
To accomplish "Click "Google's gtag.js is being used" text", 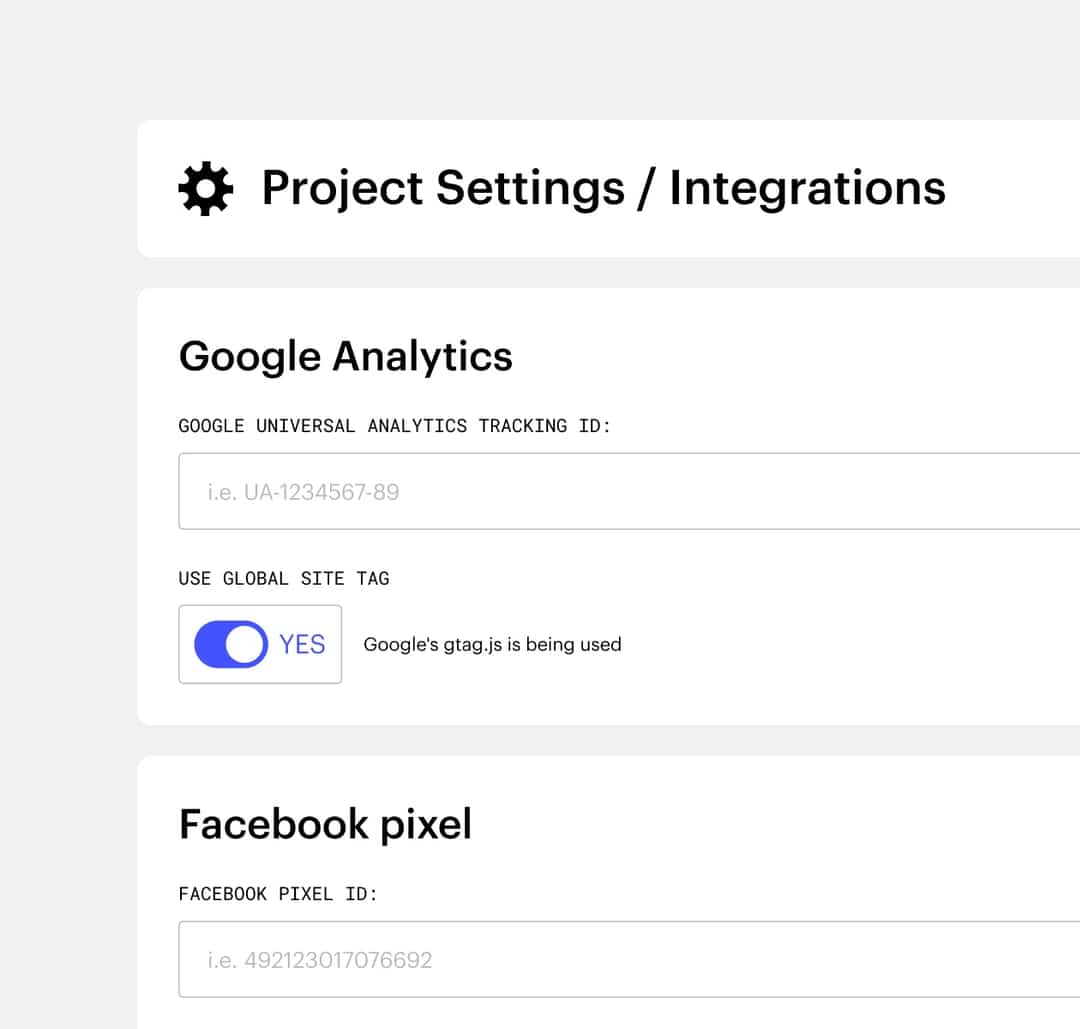I will pyautogui.click(x=492, y=645).
